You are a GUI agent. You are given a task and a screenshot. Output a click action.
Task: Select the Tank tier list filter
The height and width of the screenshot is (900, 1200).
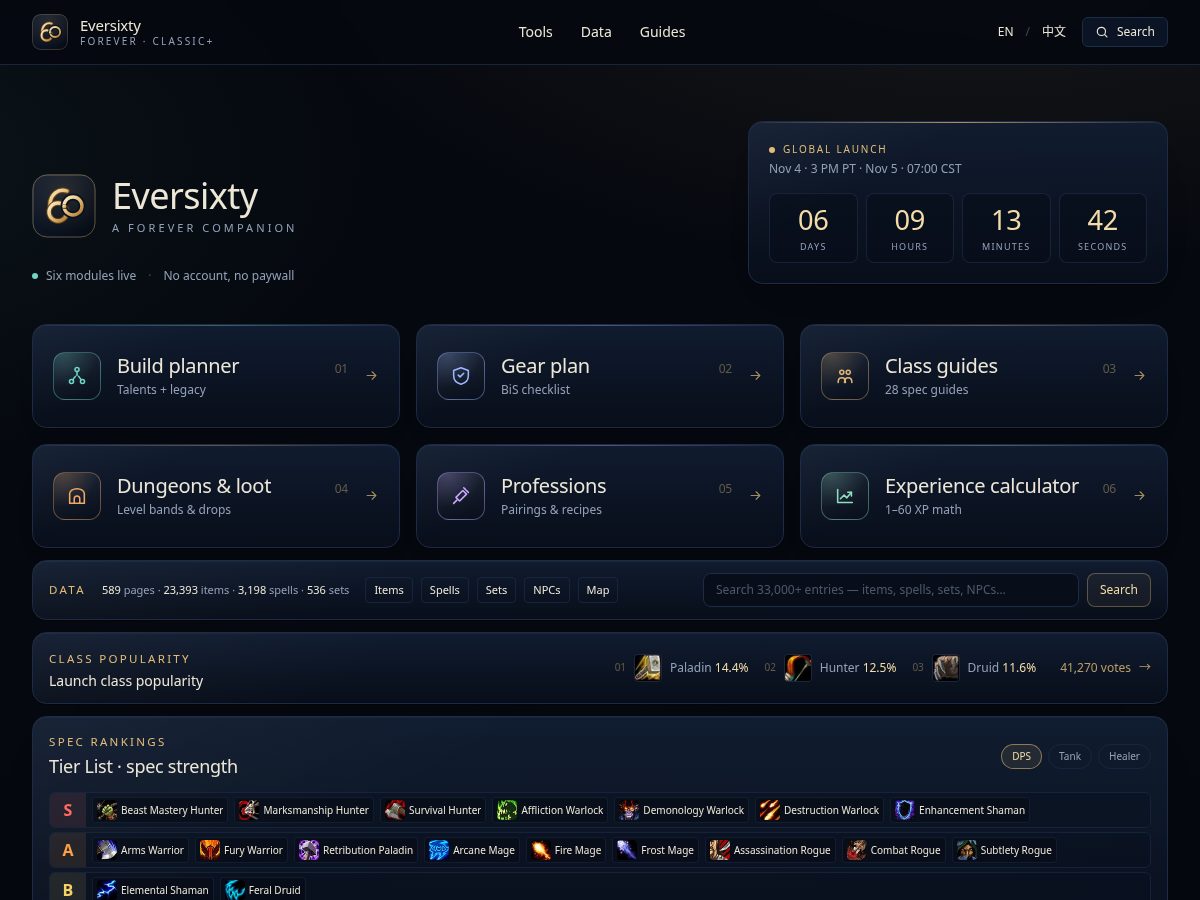[1070, 757]
